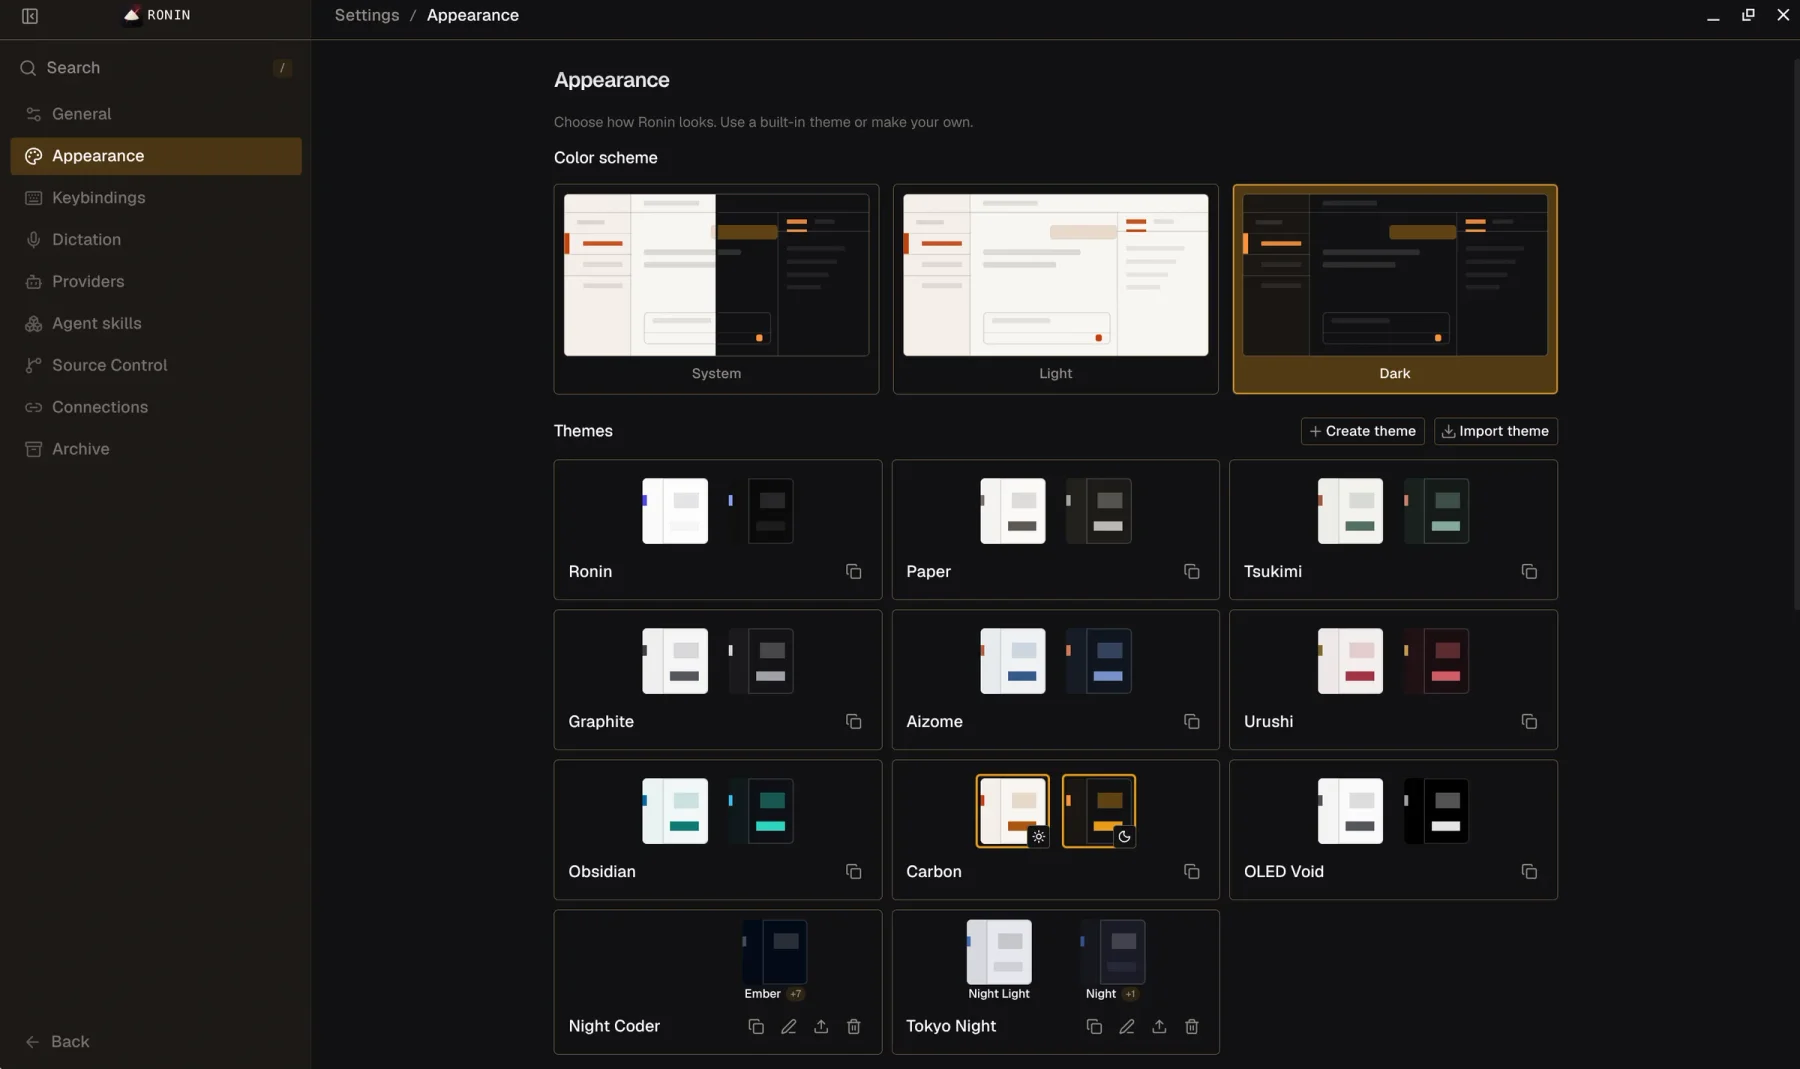This screenshot has height=1069, width=1800.
Task: Edit the Night Coder theme
Action: tap(788, 1026)
